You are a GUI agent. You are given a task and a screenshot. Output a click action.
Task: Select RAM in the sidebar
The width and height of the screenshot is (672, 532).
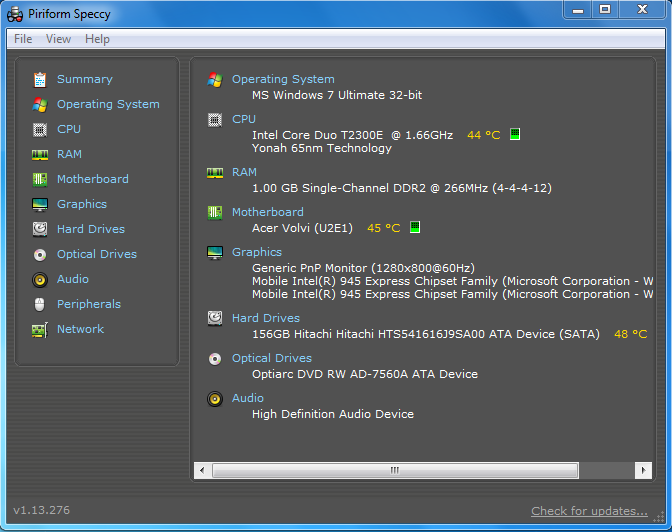coord(69,154)
